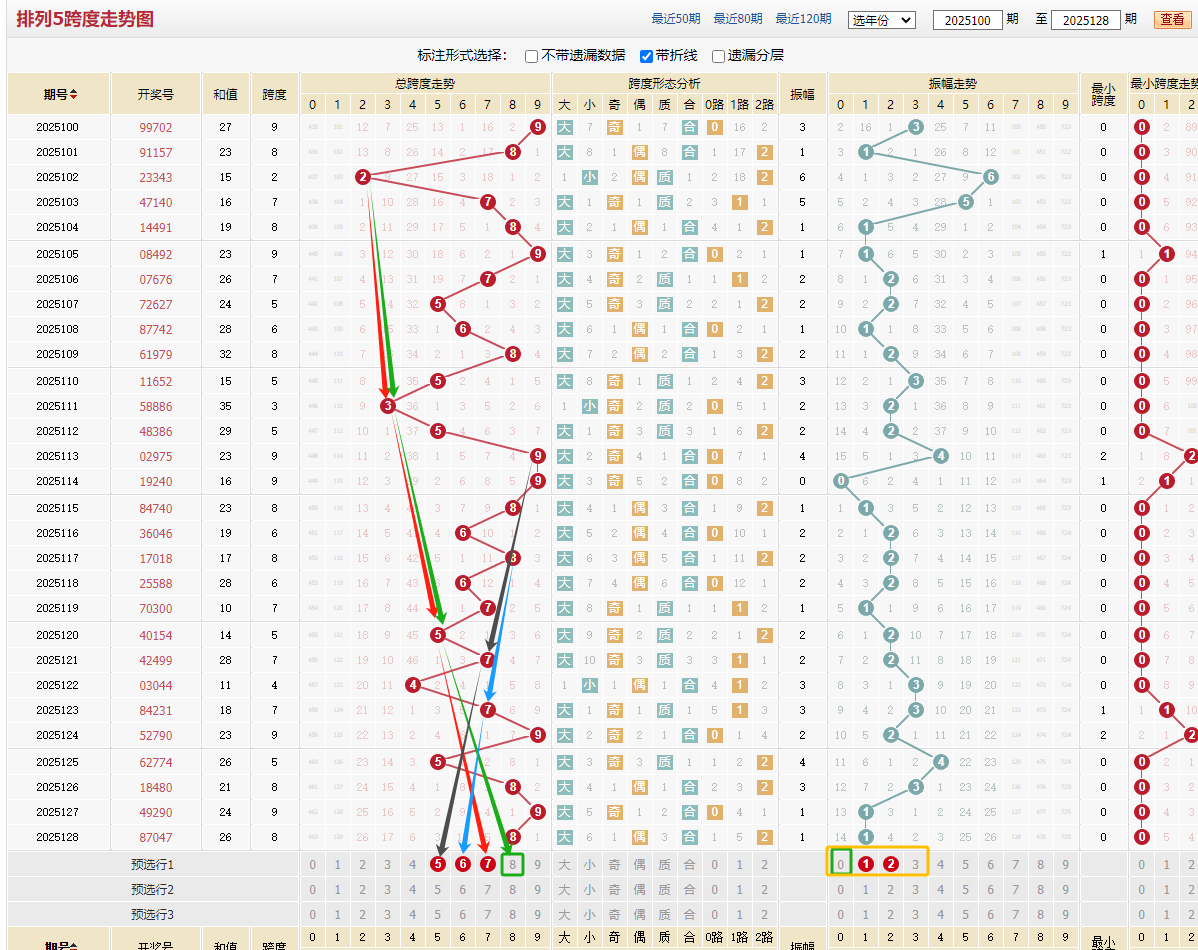Viewport: 1198px width, 950px height.
Task: Click red span ball 3 in row 2025111
Action: coord(388,406)
